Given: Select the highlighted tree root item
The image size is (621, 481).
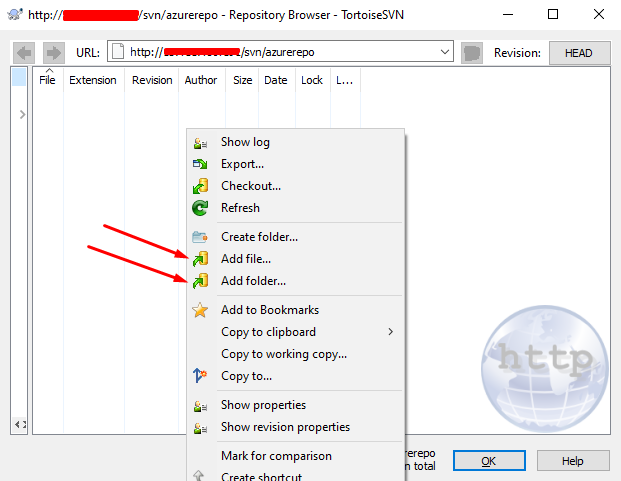Looking at the screenshot, I should click(19, 77).
